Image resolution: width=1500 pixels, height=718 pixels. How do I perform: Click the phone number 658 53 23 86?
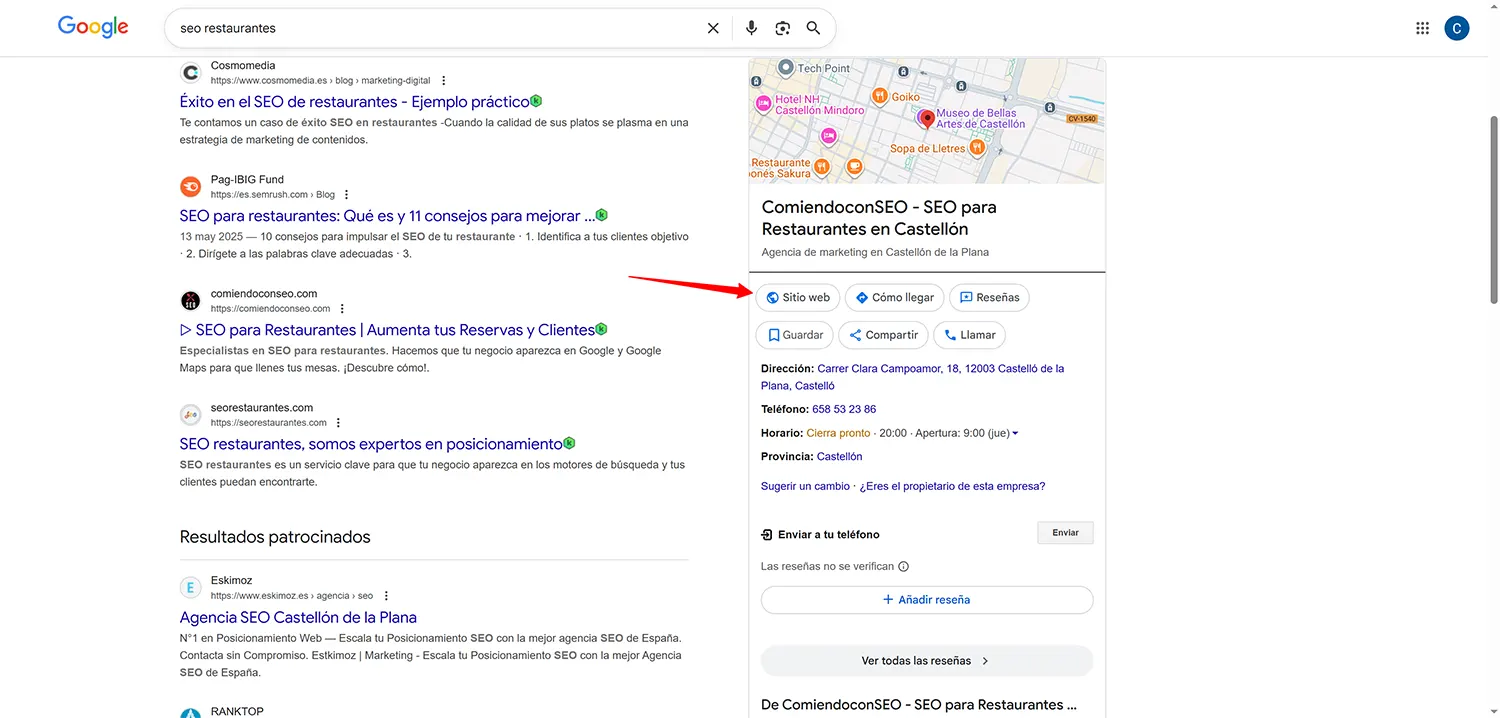(x=844, y=409)
